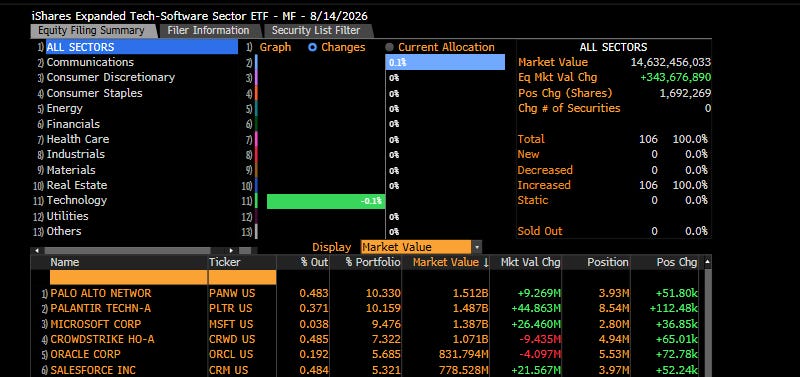
Task: Select the Consumer Discretionary sector
Action: coord(111,78)
